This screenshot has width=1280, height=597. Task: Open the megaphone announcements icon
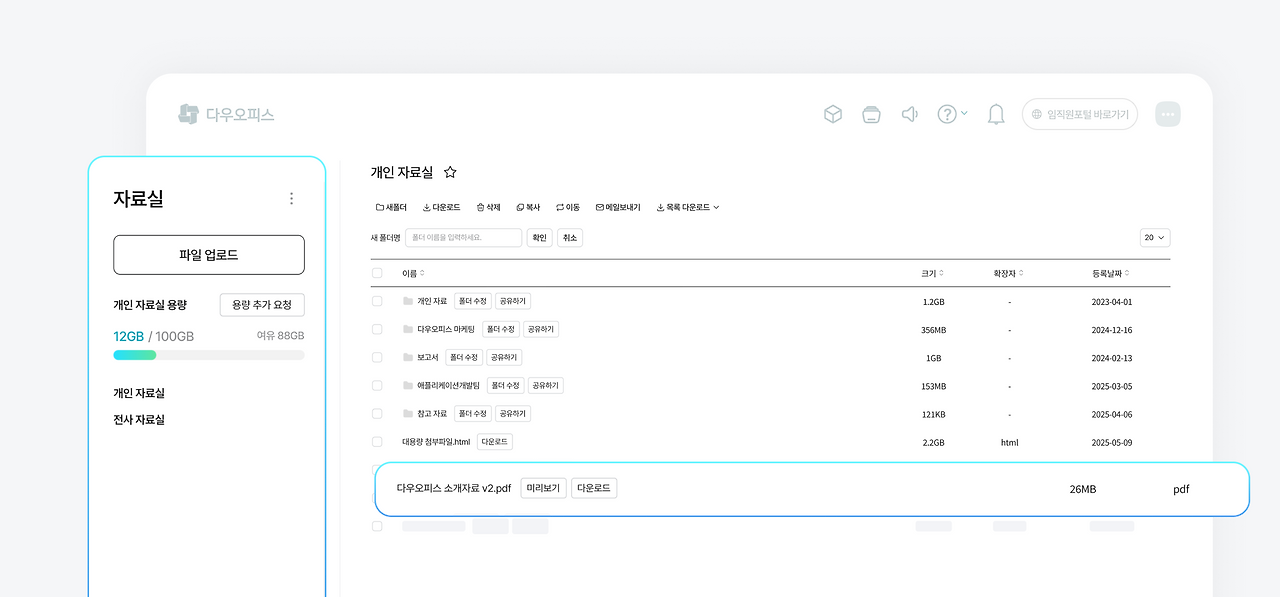(x=910, y=114)
